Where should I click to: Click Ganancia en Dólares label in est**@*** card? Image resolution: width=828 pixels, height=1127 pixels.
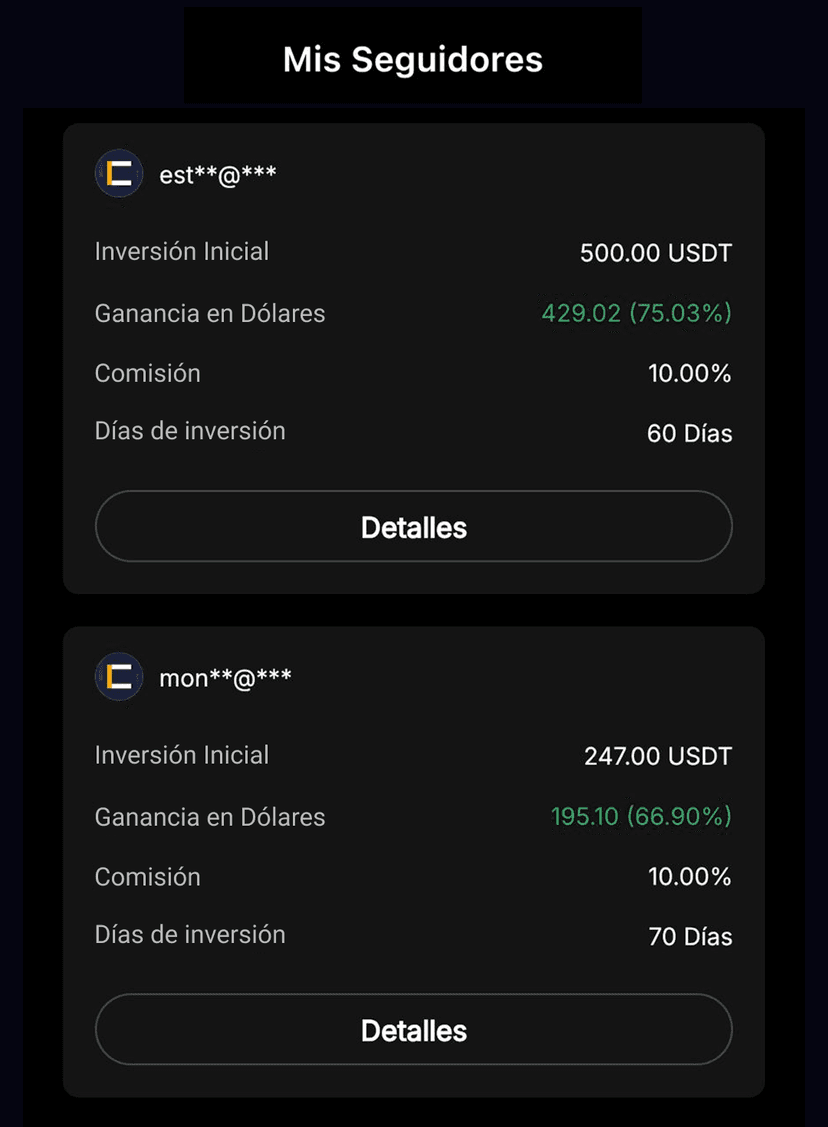210,313
